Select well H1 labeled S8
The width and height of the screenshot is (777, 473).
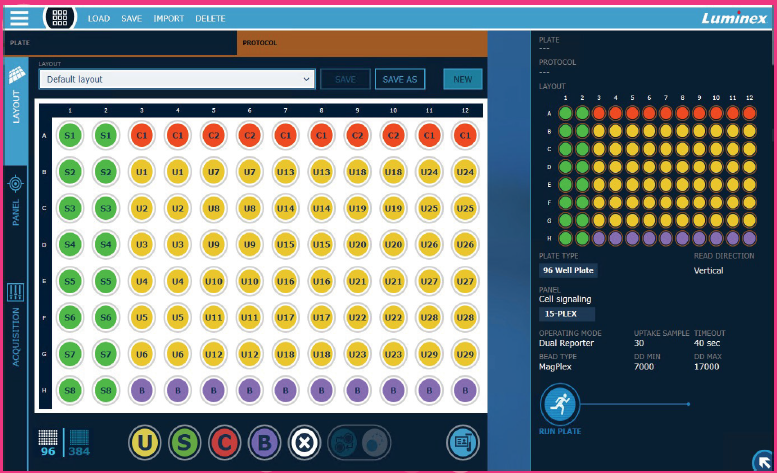pyautogui.click(x=70, y=390)
